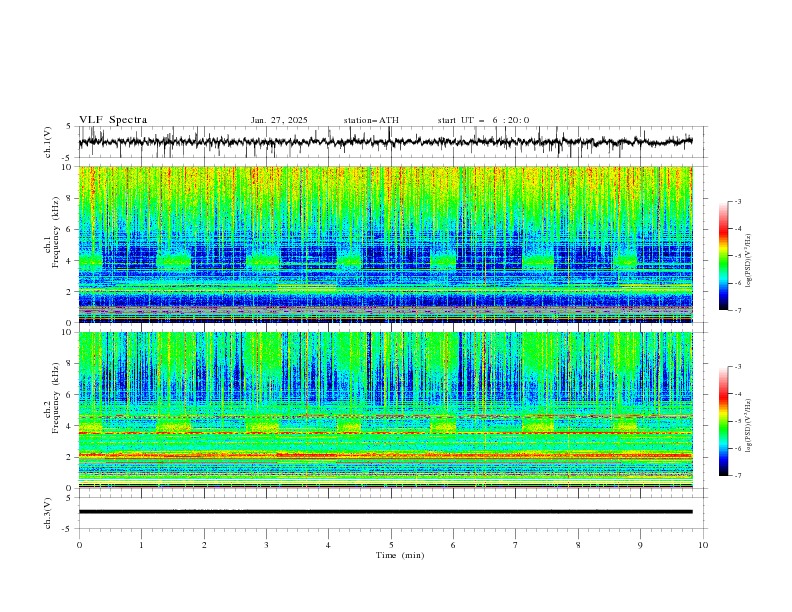Click the ch.2 'log(PSD)(V²/Hz)' color bar label

(748, 425)
